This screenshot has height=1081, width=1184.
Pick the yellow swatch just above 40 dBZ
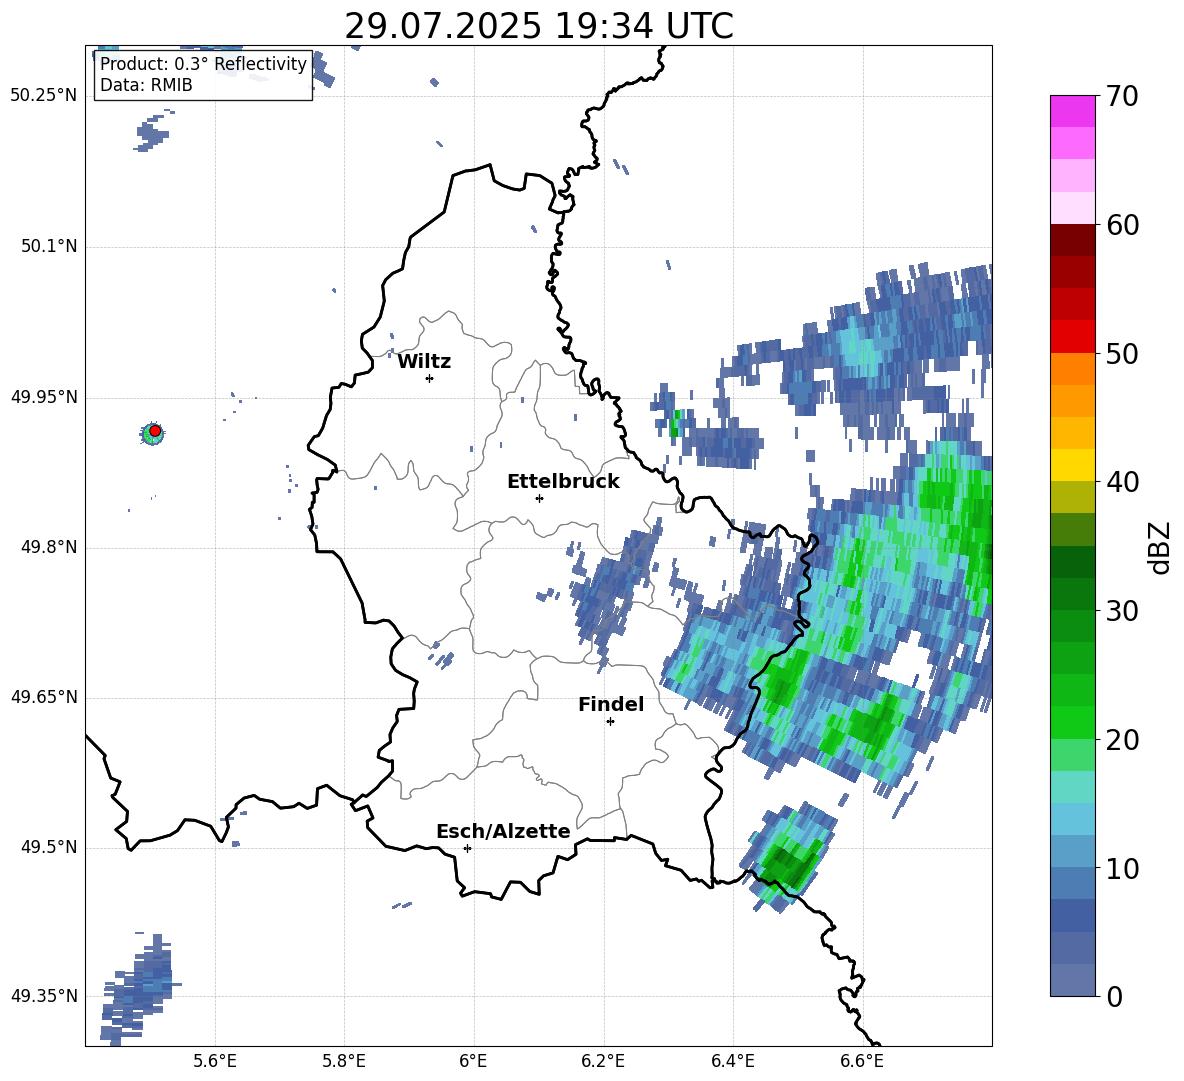[x=1072, y=465]
